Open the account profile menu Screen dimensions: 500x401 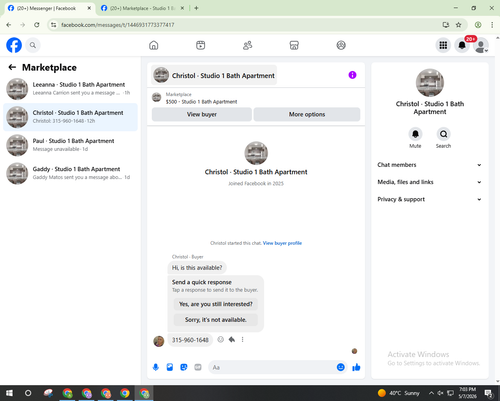[x=481, y=45]
